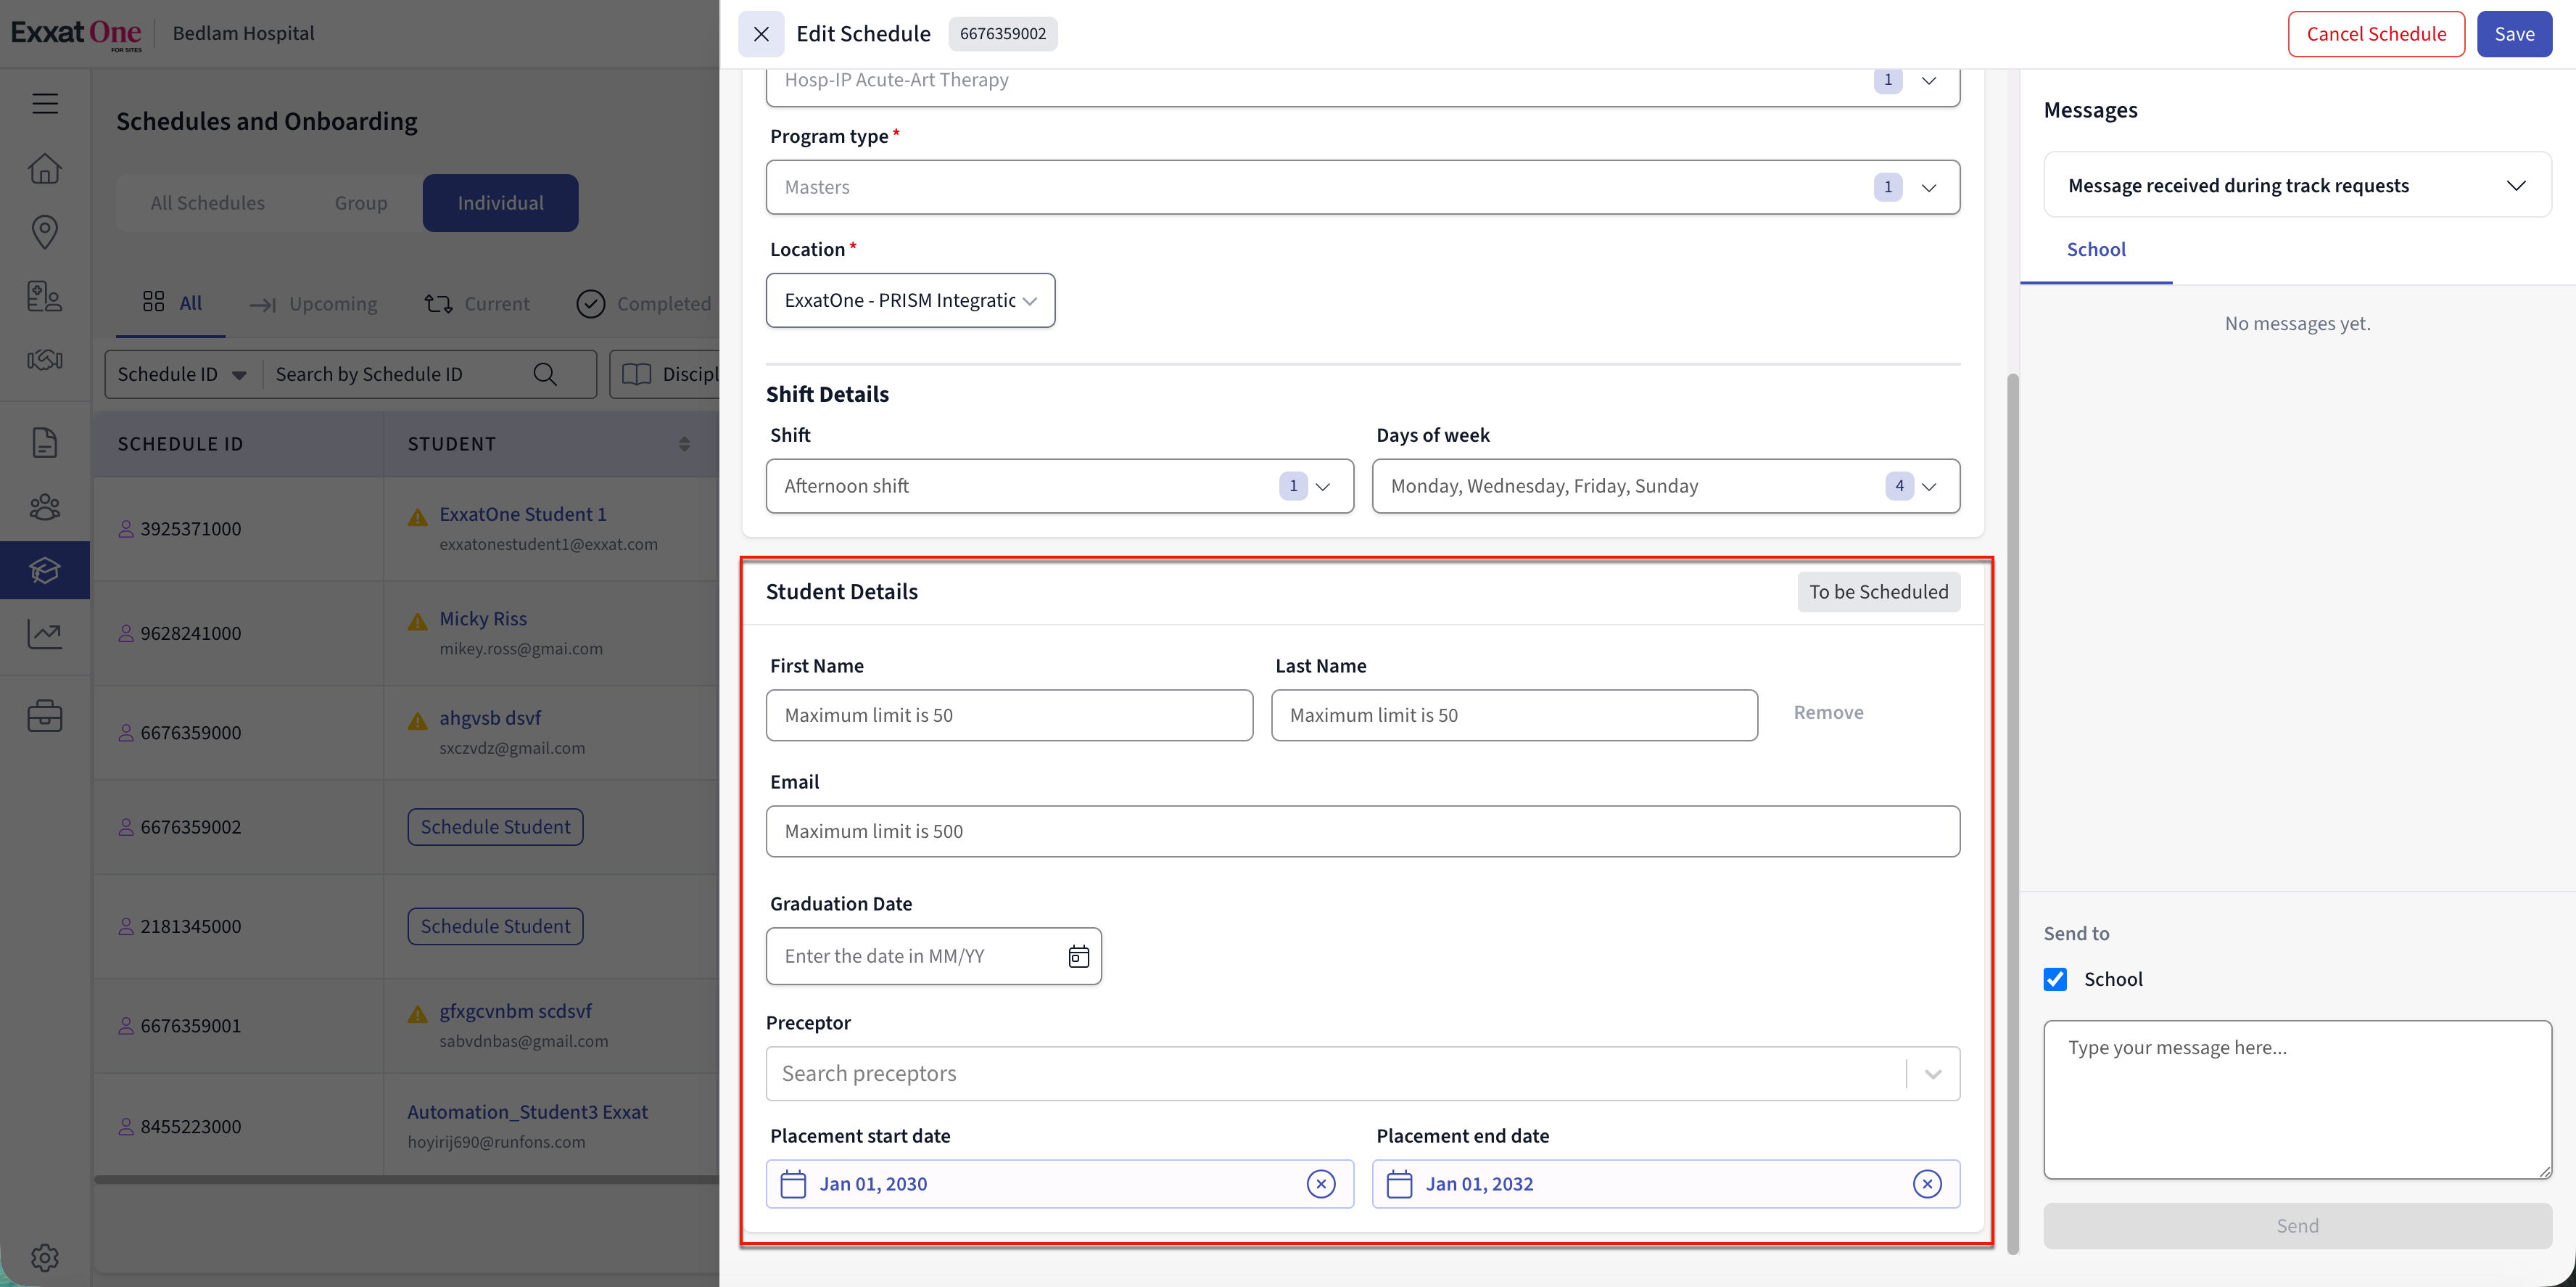Click warning icon beside gfxgcvnbm scdsvf

pyautogui.click(x=418, y=1014)
